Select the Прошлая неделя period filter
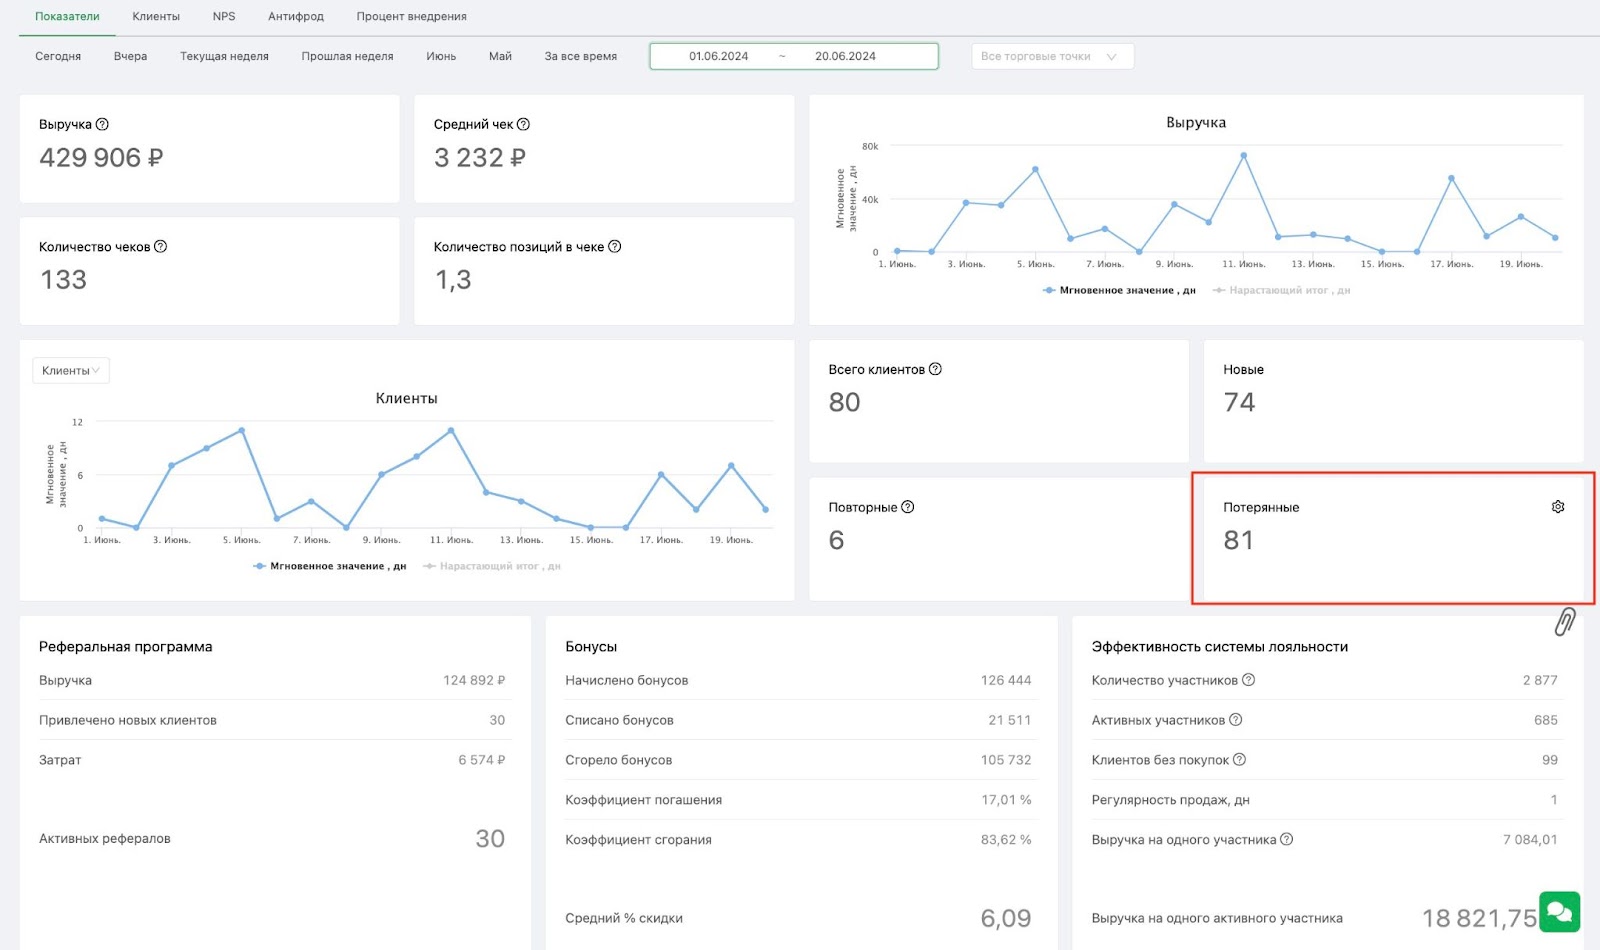The image size is (1600, 950). click(347, 56)
